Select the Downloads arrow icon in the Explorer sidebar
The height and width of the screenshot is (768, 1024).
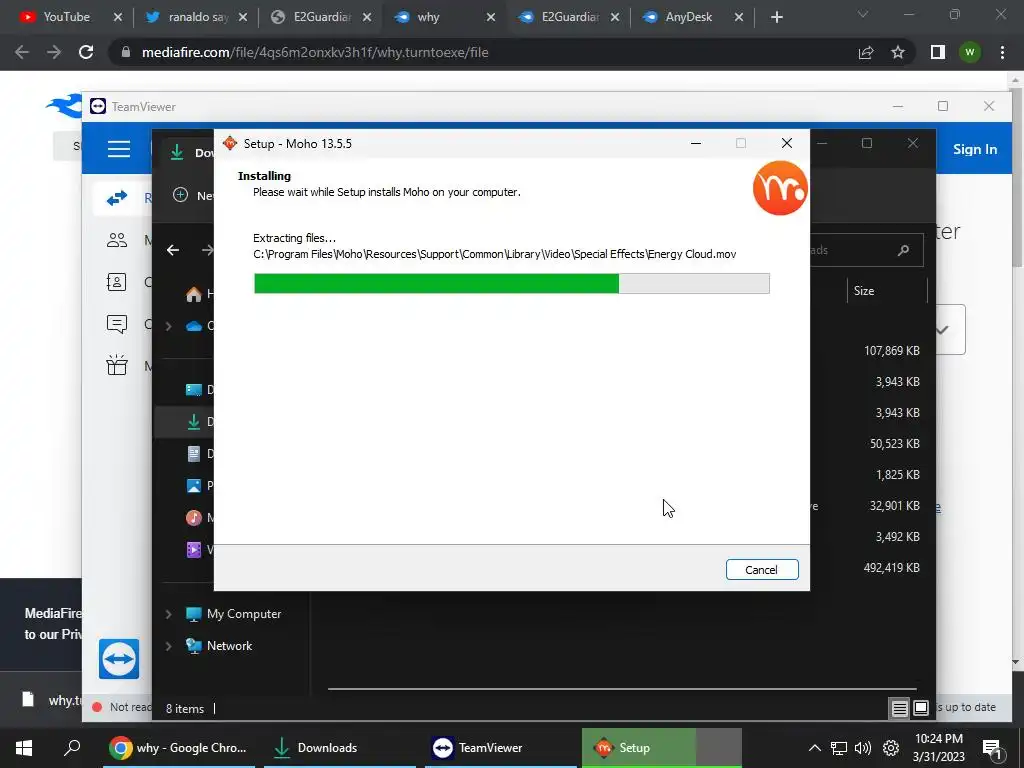[x=194, y=422]
